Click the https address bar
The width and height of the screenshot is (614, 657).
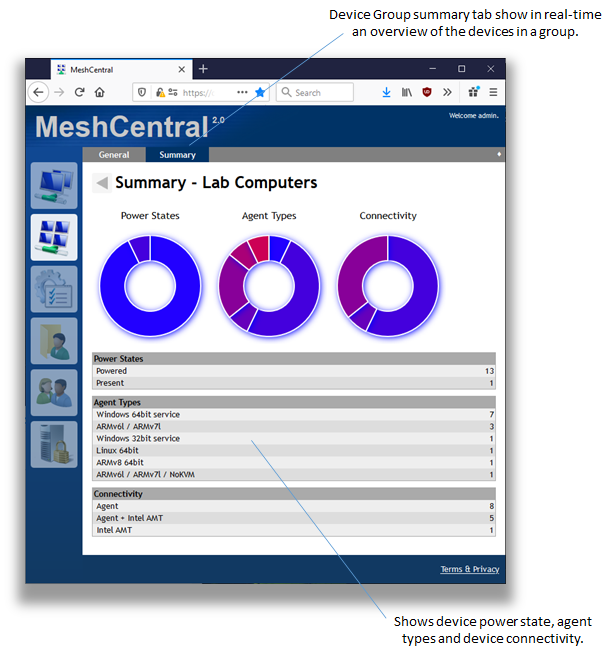click(200, 92)
